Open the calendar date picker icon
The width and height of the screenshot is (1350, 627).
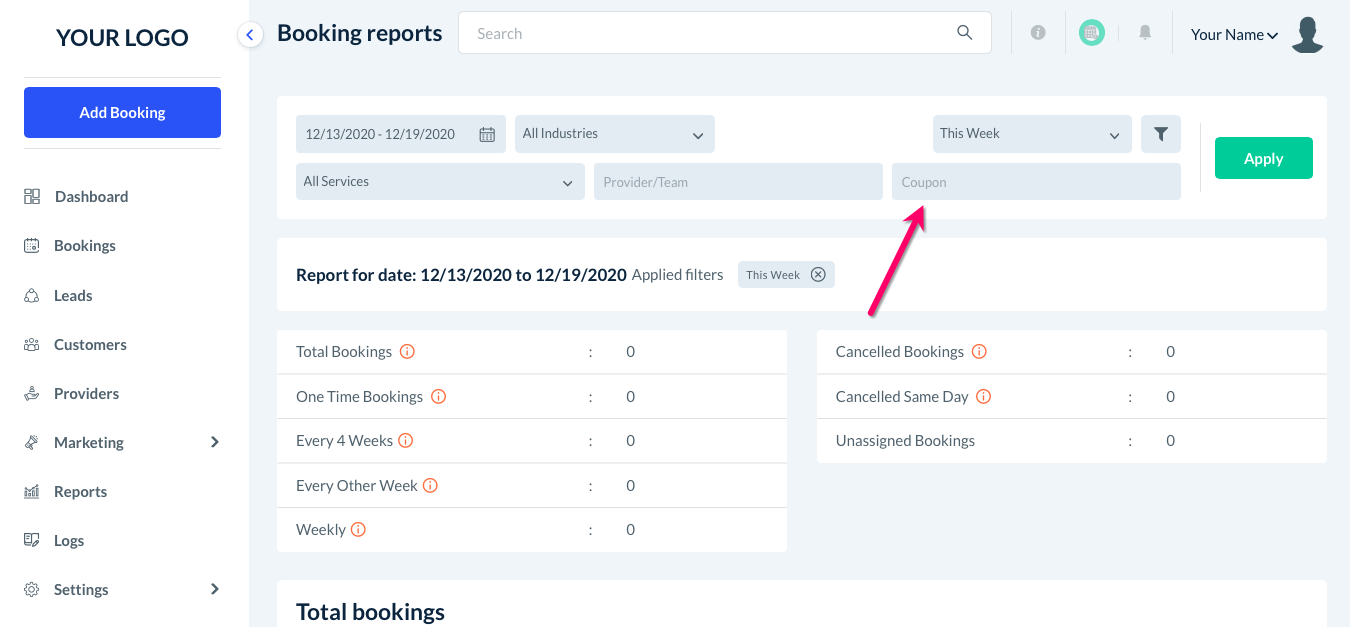[x=487, y=135]
